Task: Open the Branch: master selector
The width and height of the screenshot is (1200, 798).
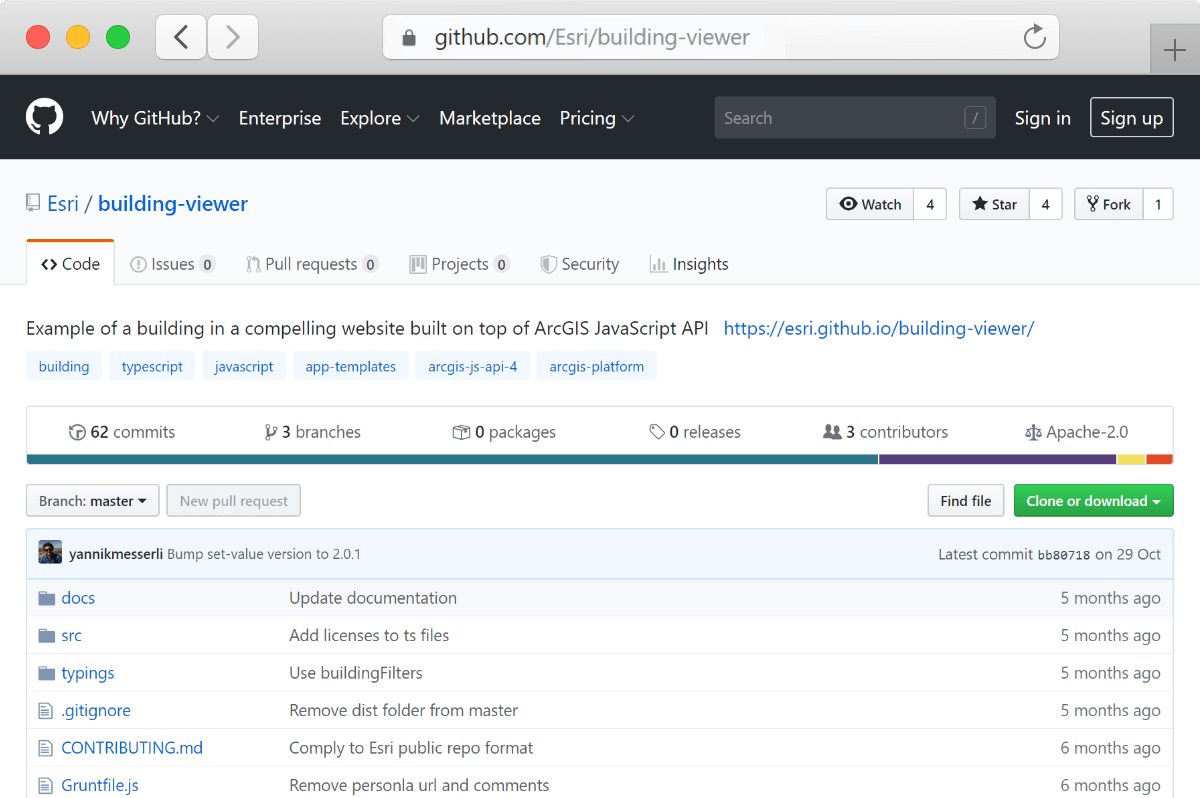Action: (x=93, y=501)
